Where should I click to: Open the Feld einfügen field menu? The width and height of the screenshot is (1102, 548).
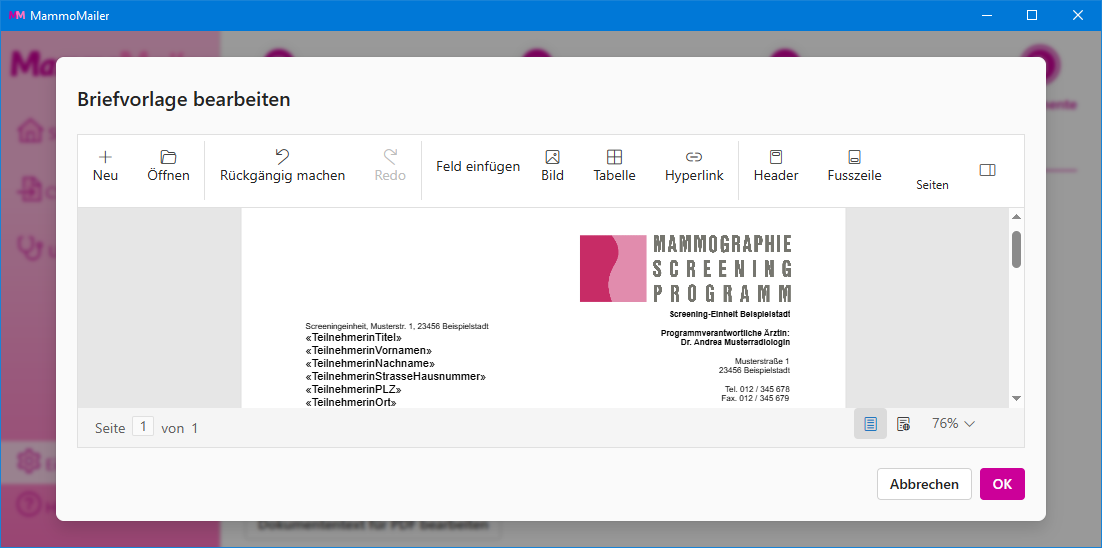(x=478, y=167)
